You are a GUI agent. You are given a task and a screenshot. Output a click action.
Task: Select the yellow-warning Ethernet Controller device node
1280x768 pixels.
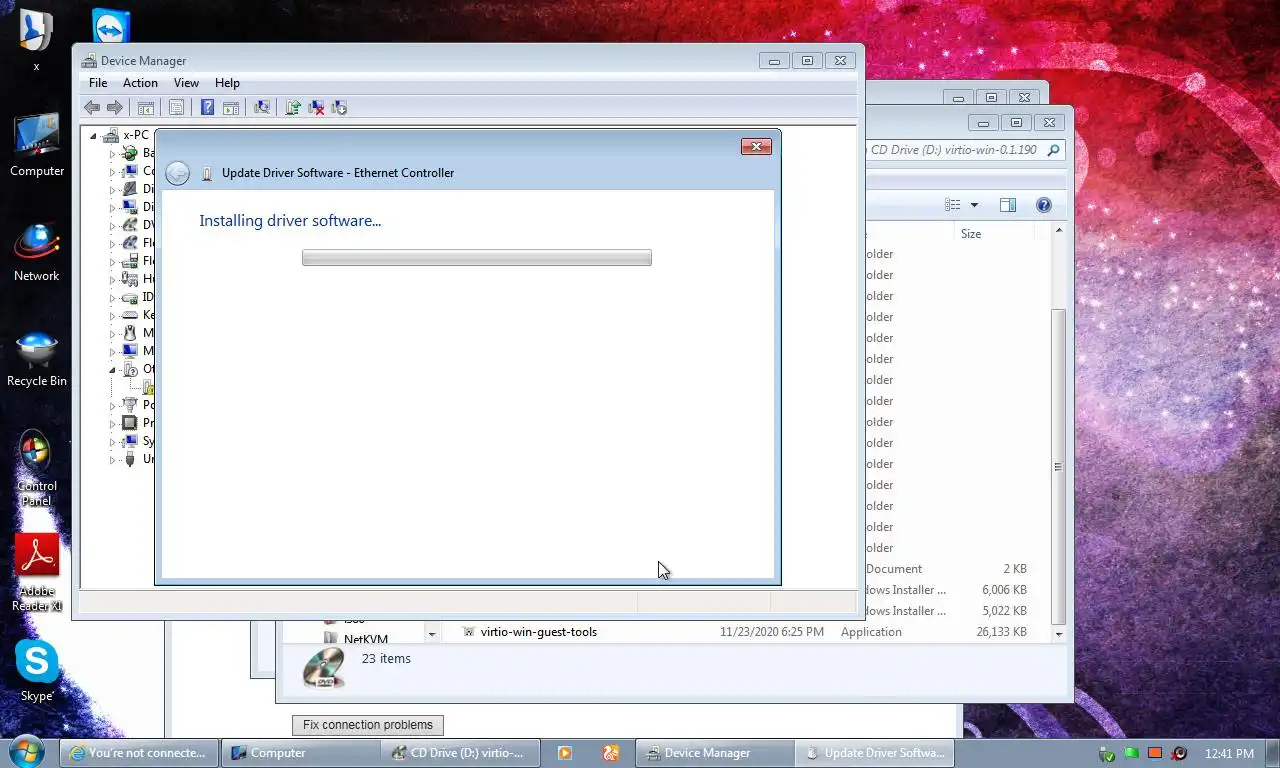[147, 387]
